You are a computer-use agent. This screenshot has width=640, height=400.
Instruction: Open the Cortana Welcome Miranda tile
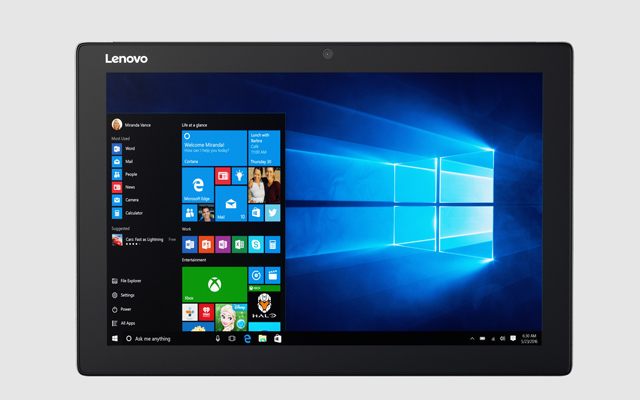[x=214, y=148]
